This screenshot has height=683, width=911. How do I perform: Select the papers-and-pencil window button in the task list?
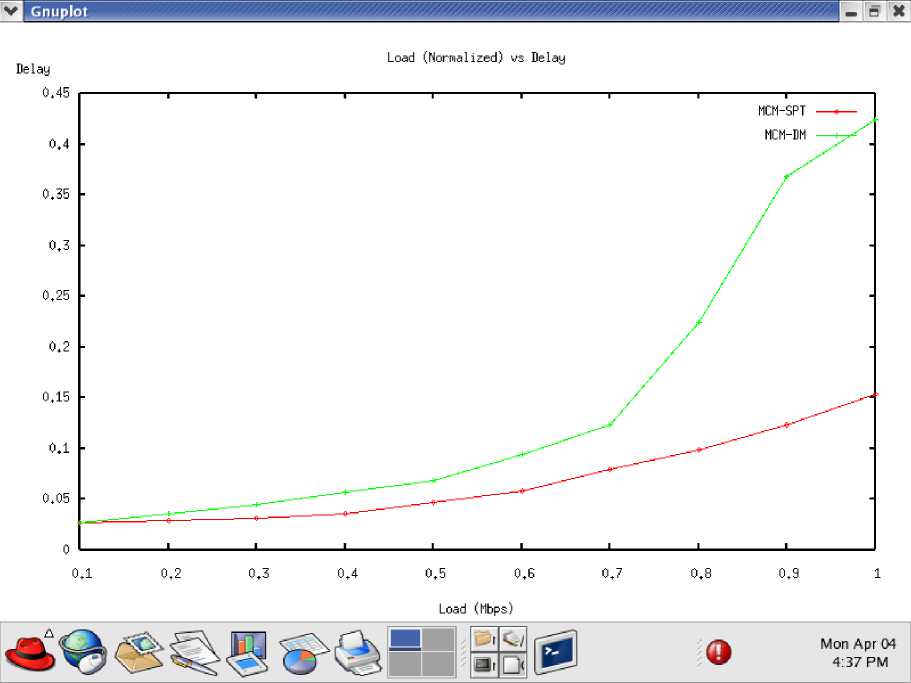[x=512, y=639]
